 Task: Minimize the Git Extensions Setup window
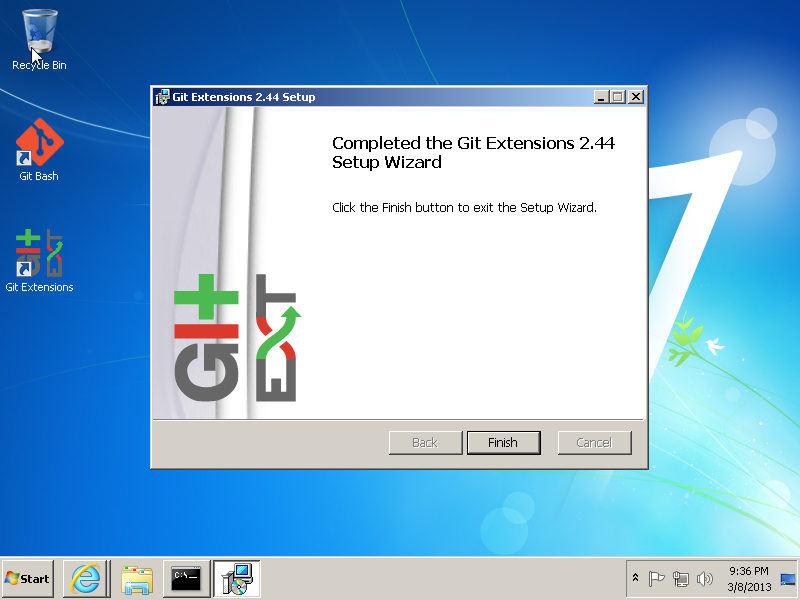[601, 96]
